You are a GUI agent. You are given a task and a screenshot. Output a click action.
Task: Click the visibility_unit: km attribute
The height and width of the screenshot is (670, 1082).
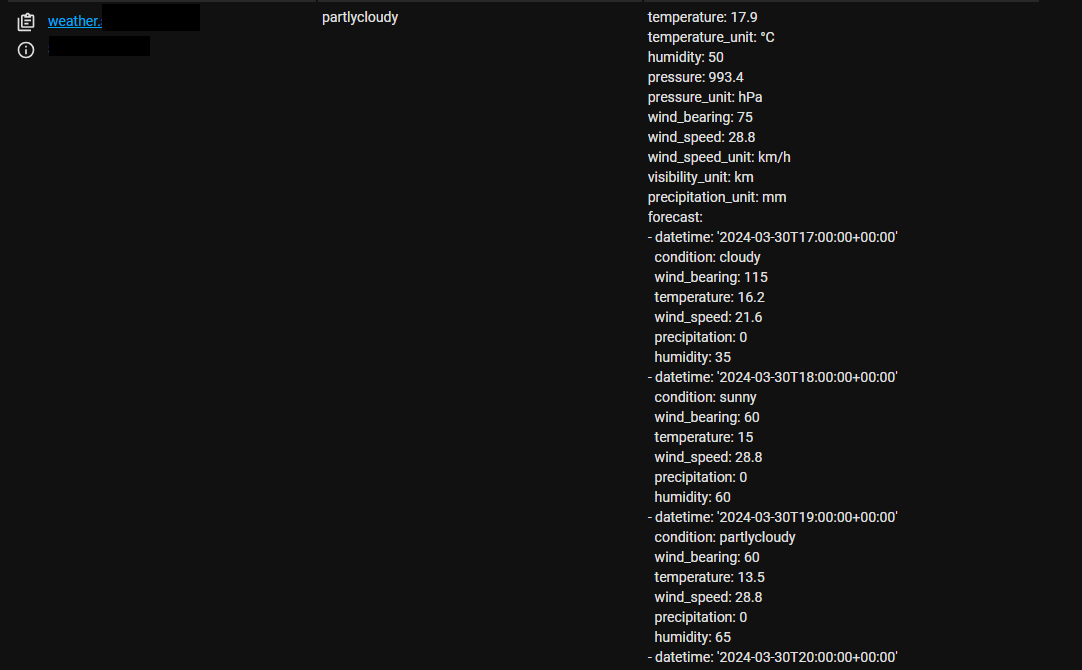(x=700, y=177)
